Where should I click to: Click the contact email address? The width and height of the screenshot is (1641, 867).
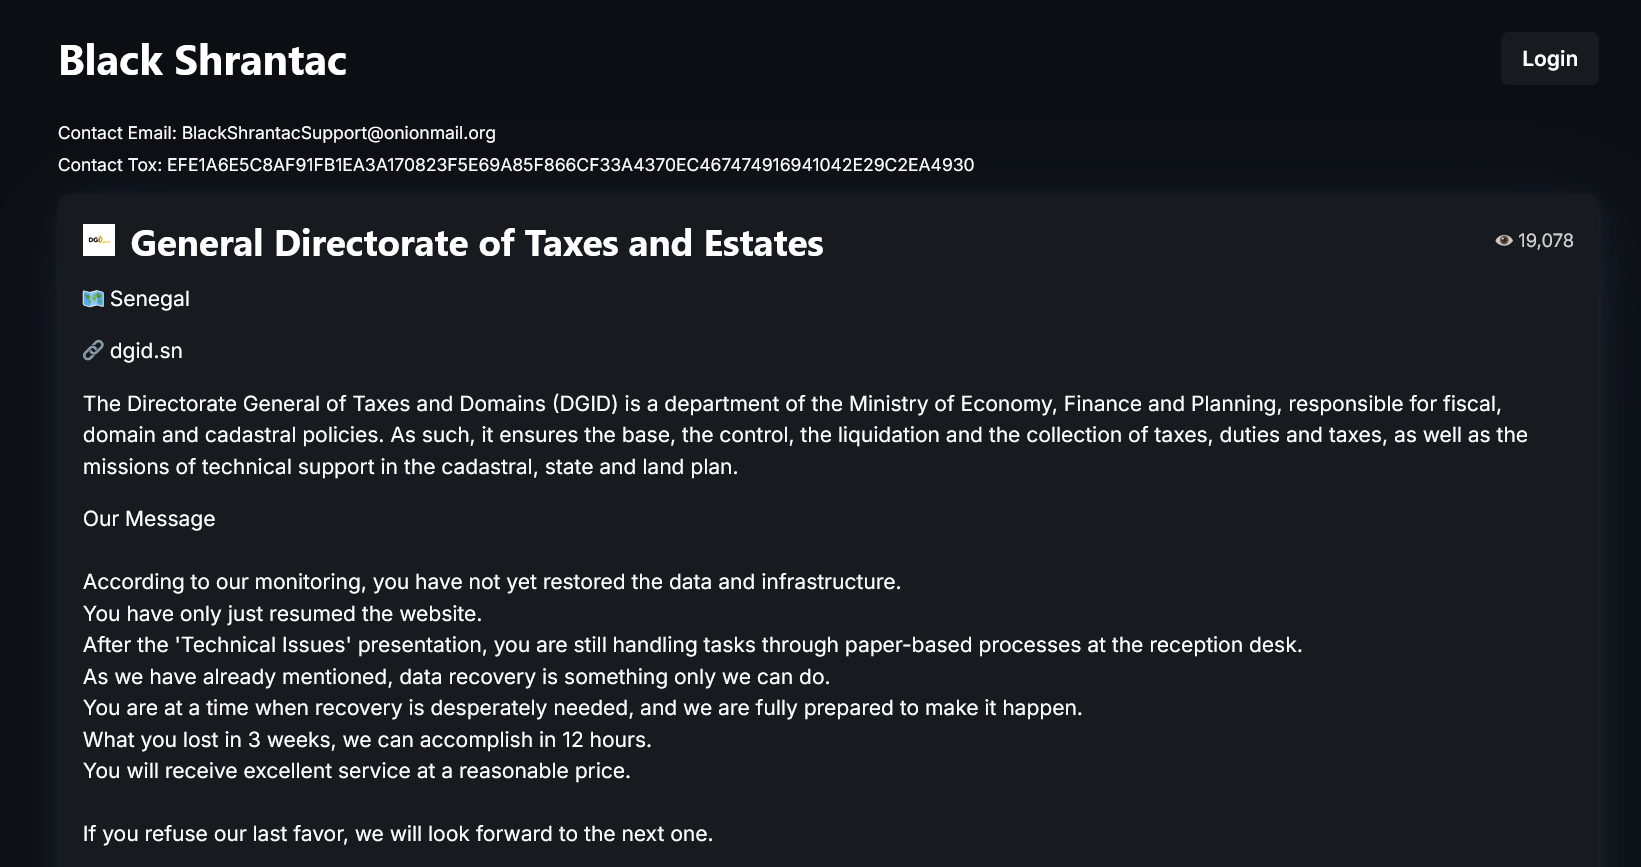coord(338,133)
